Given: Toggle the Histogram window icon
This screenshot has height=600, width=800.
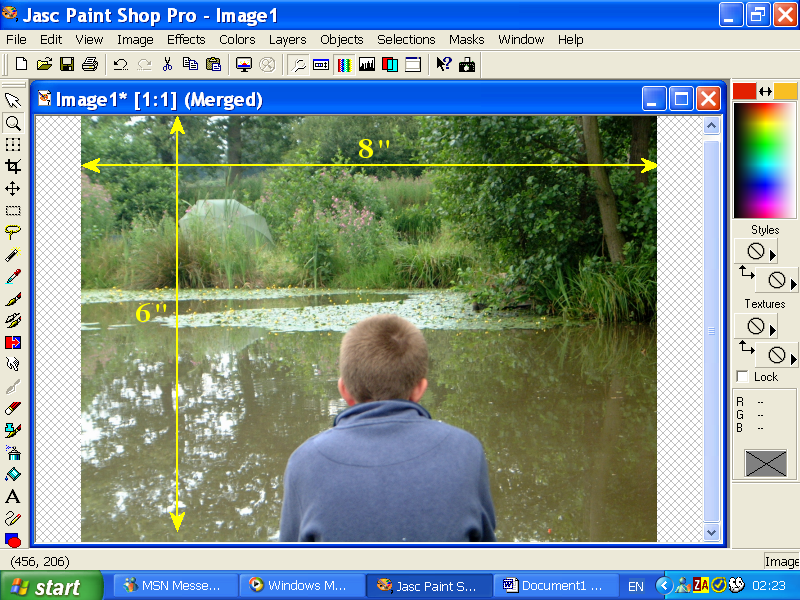Looking at the screenshot, I should (x=367, y=64).
